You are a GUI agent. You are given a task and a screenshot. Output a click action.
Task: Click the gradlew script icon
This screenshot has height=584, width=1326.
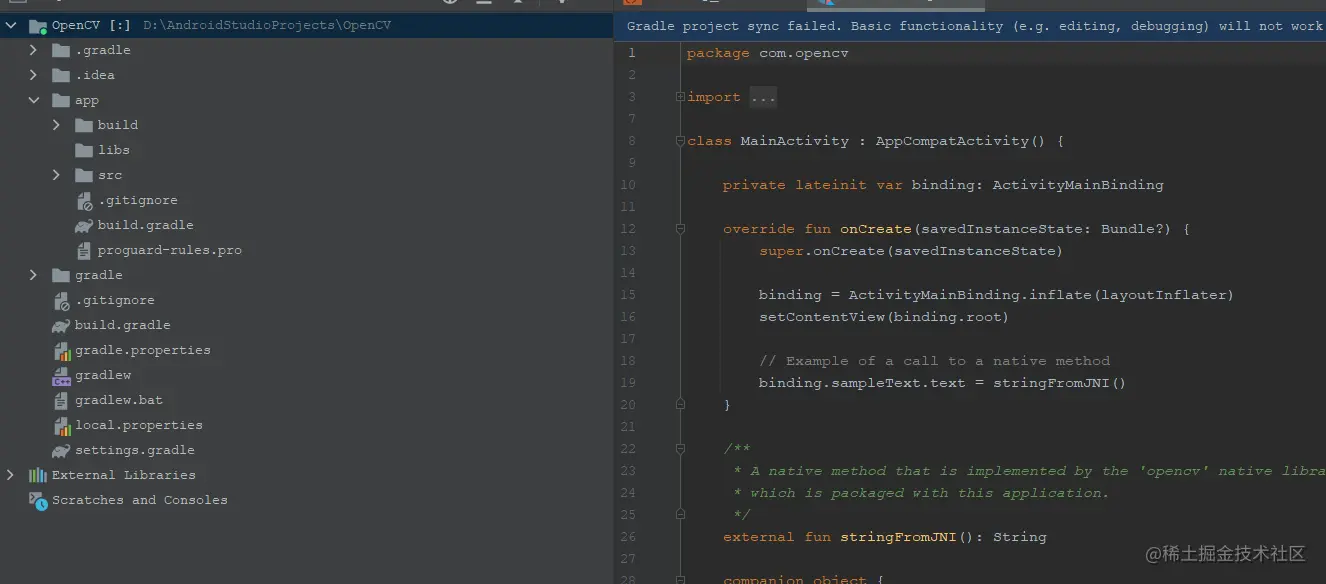61,376
